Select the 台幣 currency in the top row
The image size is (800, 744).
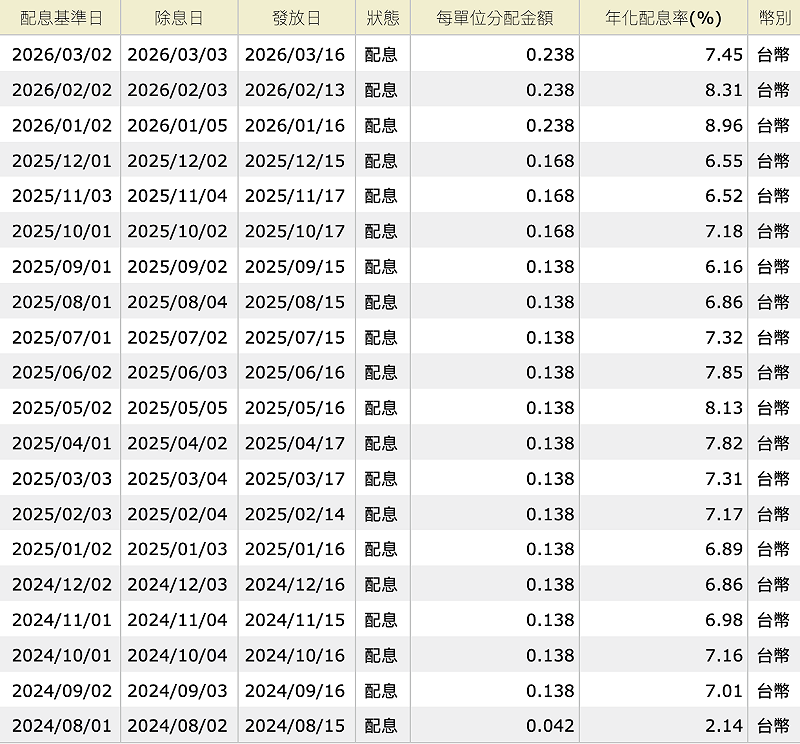coord(771,55)
